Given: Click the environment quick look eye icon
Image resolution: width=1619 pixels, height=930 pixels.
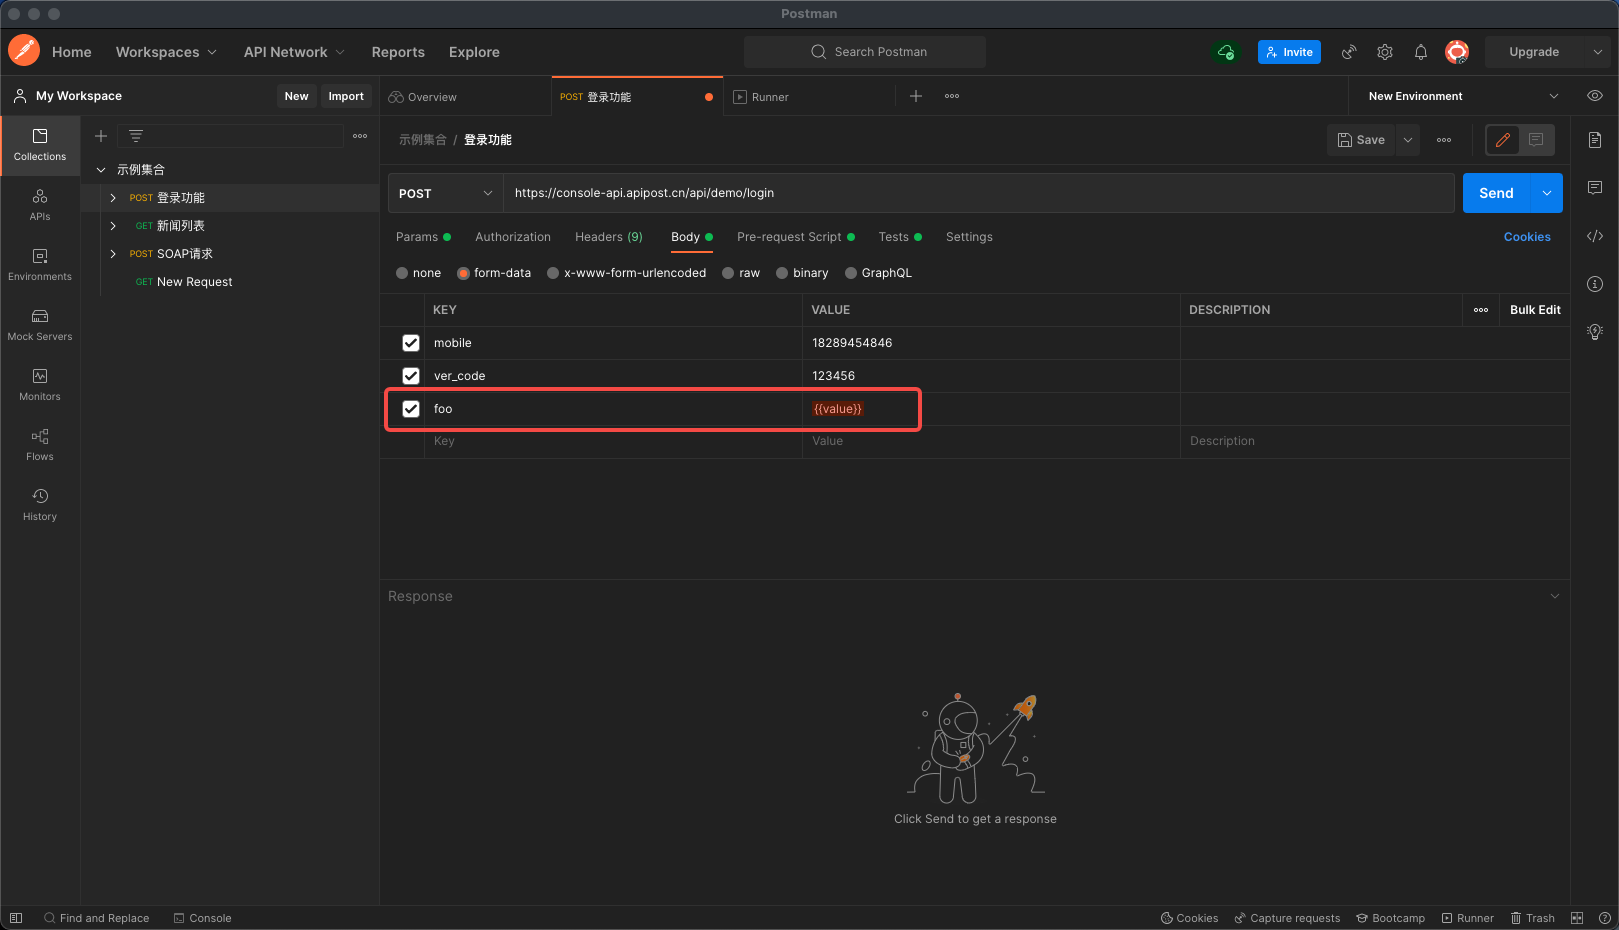Looking at the screenshot, I should [1595, 96].
